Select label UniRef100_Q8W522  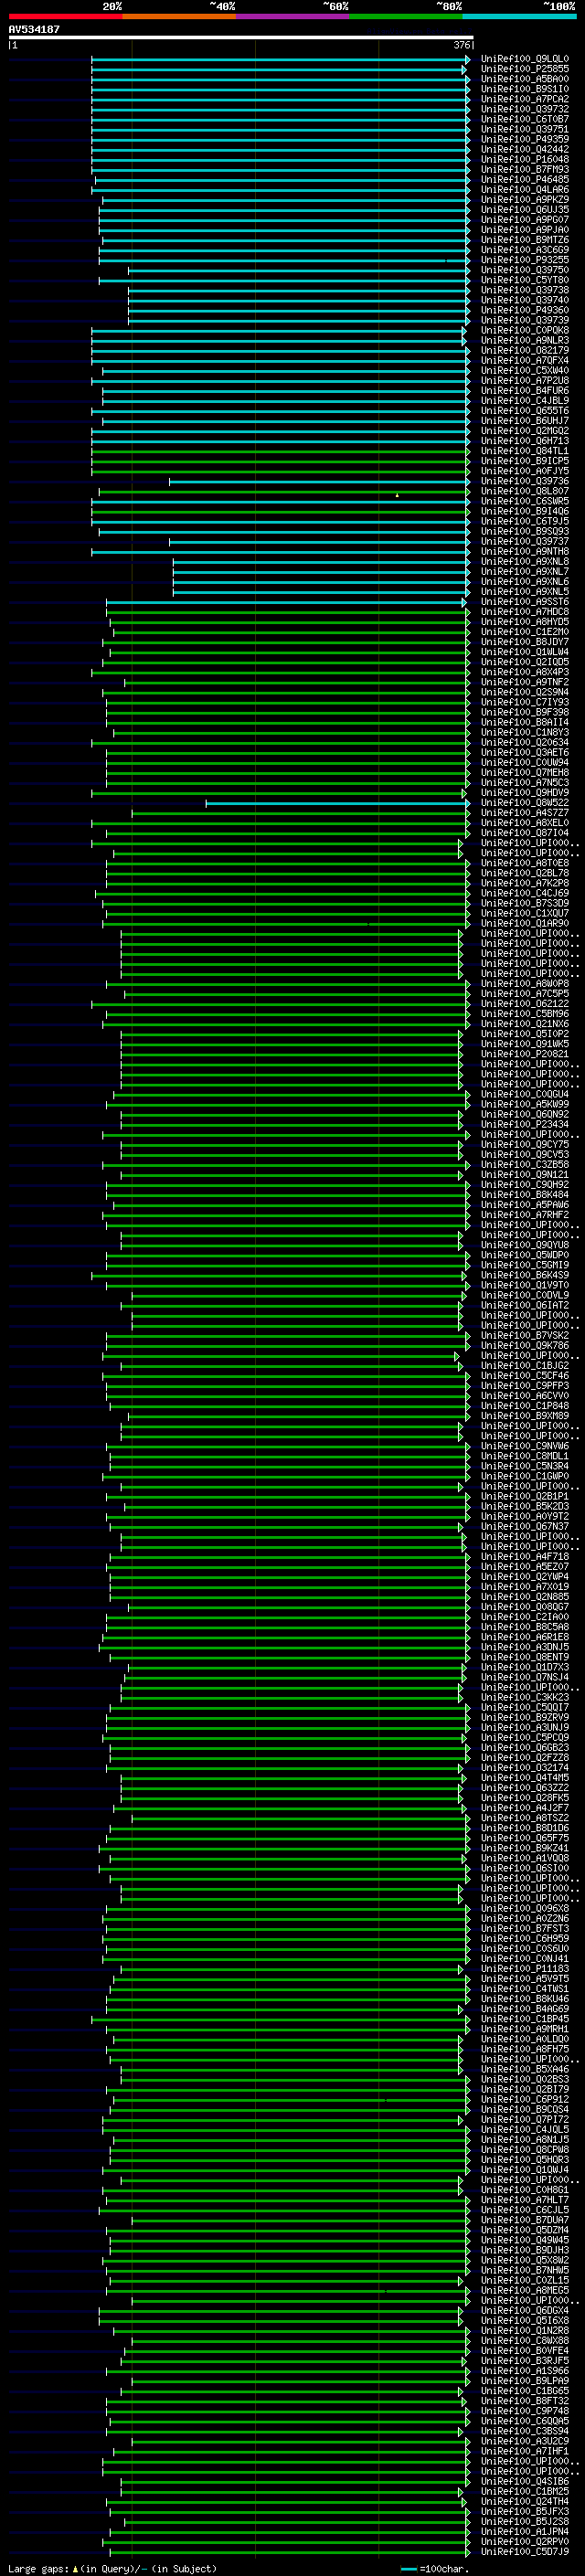pyautogui.click(x=525, y=803)
